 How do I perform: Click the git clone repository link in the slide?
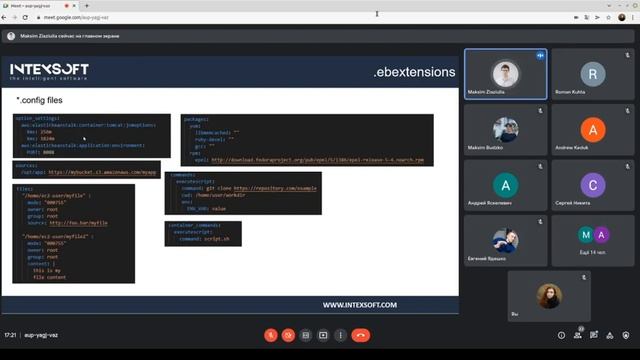tap(275, 188)
